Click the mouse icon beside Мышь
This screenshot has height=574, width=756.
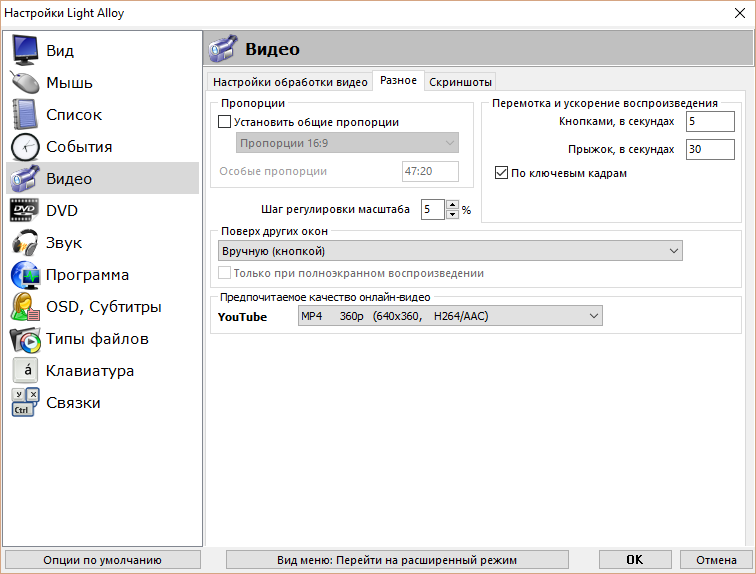click(x=25, y=82)
